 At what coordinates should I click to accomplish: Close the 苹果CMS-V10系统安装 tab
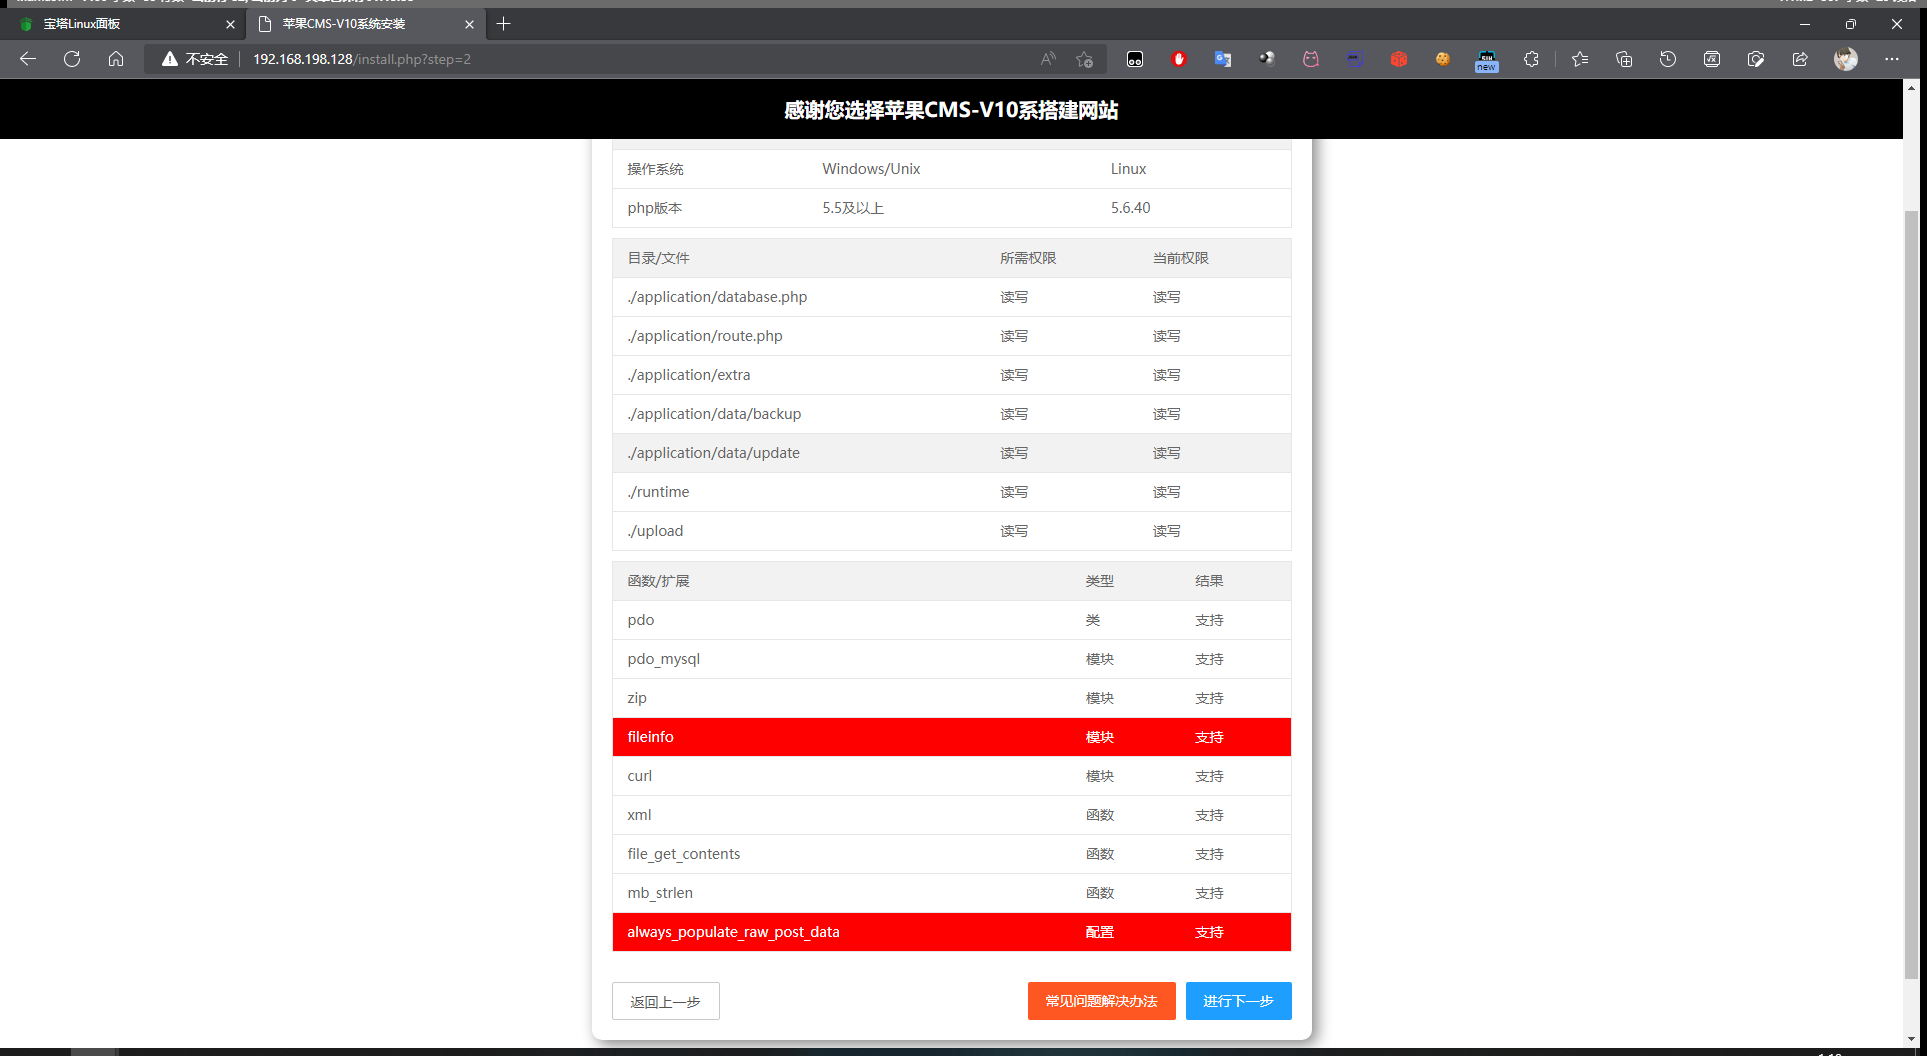point(469,24)
